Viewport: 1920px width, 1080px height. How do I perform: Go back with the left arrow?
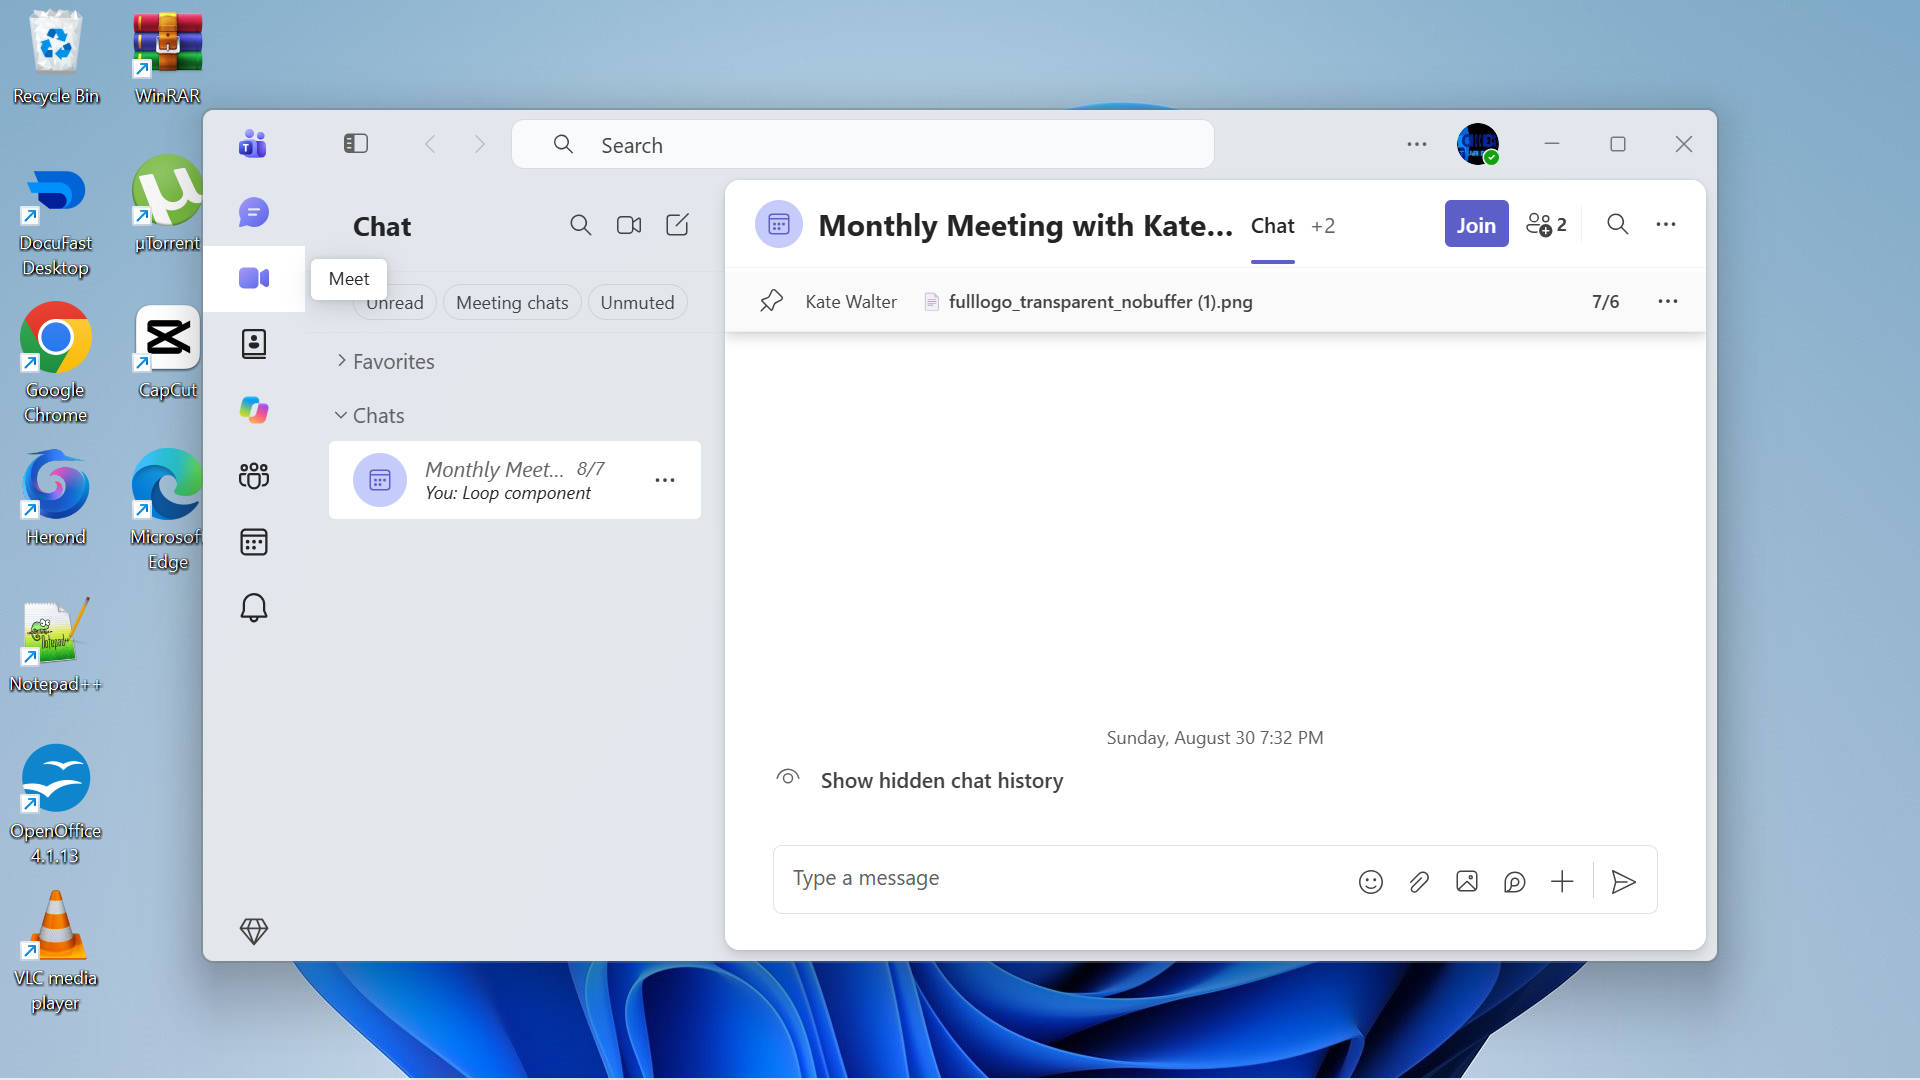coord(430,144)
